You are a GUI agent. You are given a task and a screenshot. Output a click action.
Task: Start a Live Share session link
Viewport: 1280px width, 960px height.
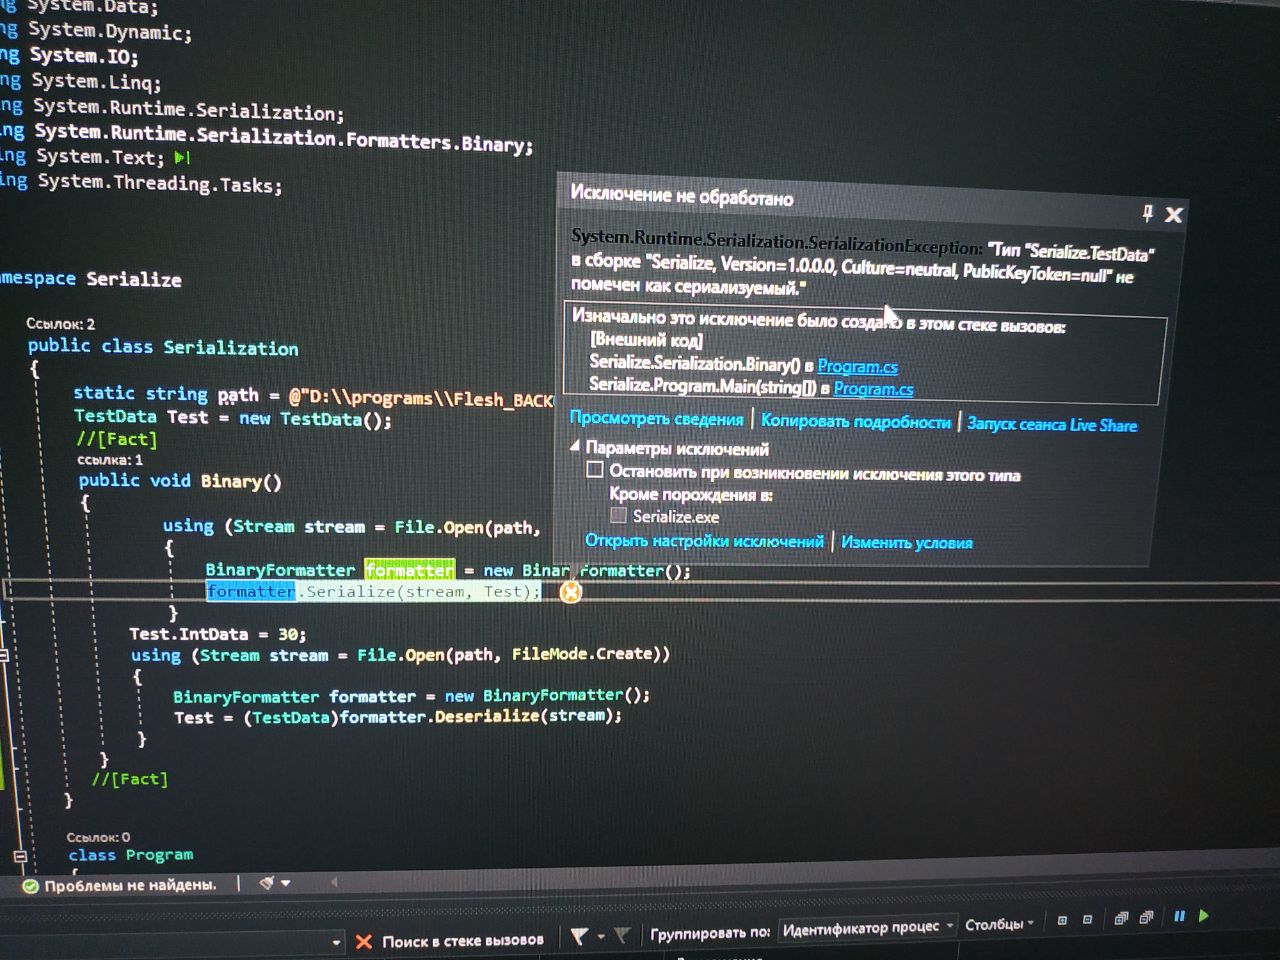[x=1052, y=424]
